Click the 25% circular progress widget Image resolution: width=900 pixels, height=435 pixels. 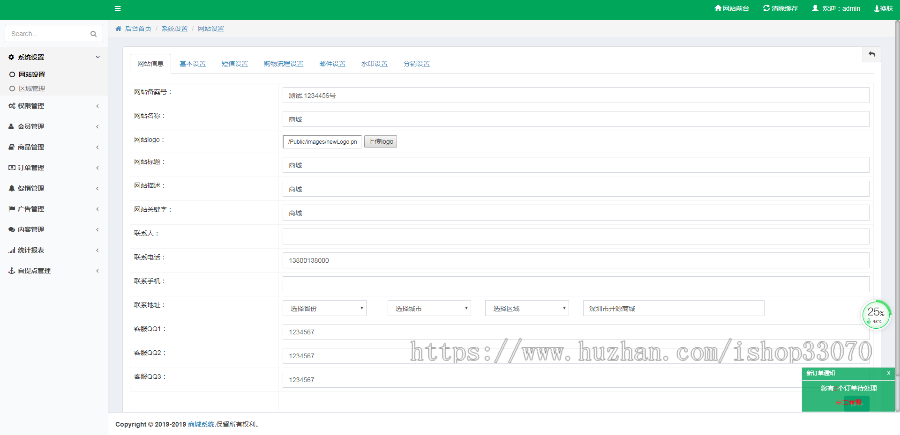(x=875, y=314)
